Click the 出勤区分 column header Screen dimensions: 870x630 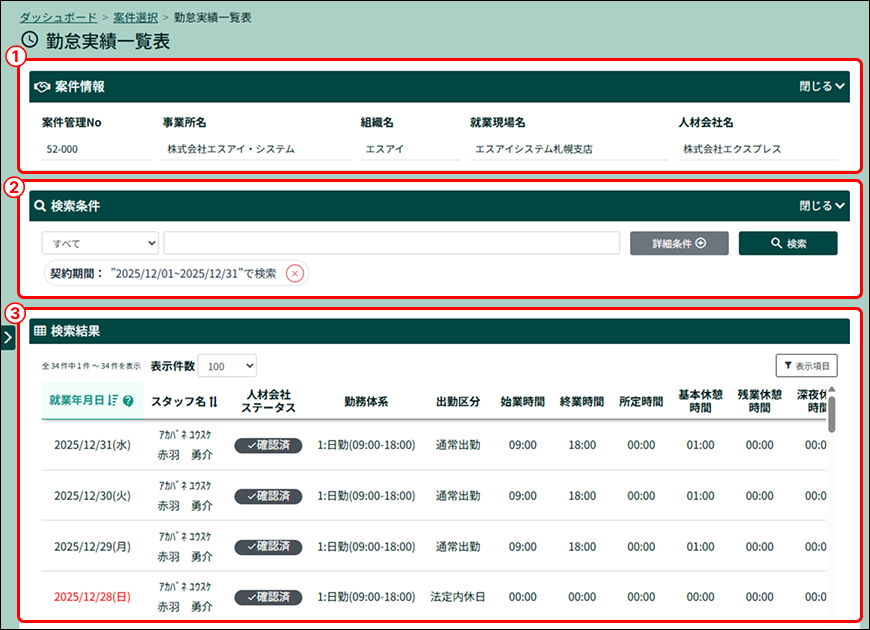(x=458, y=401)
